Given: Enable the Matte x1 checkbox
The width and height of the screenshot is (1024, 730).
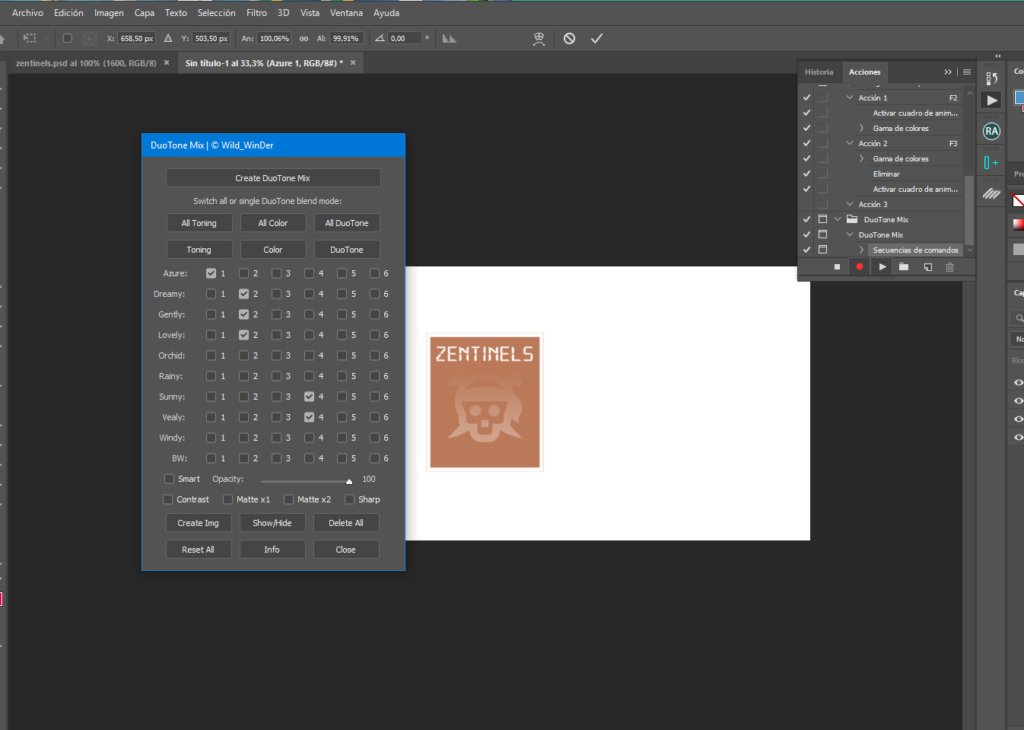Looking at the screenshot, I should click(228, 500).
